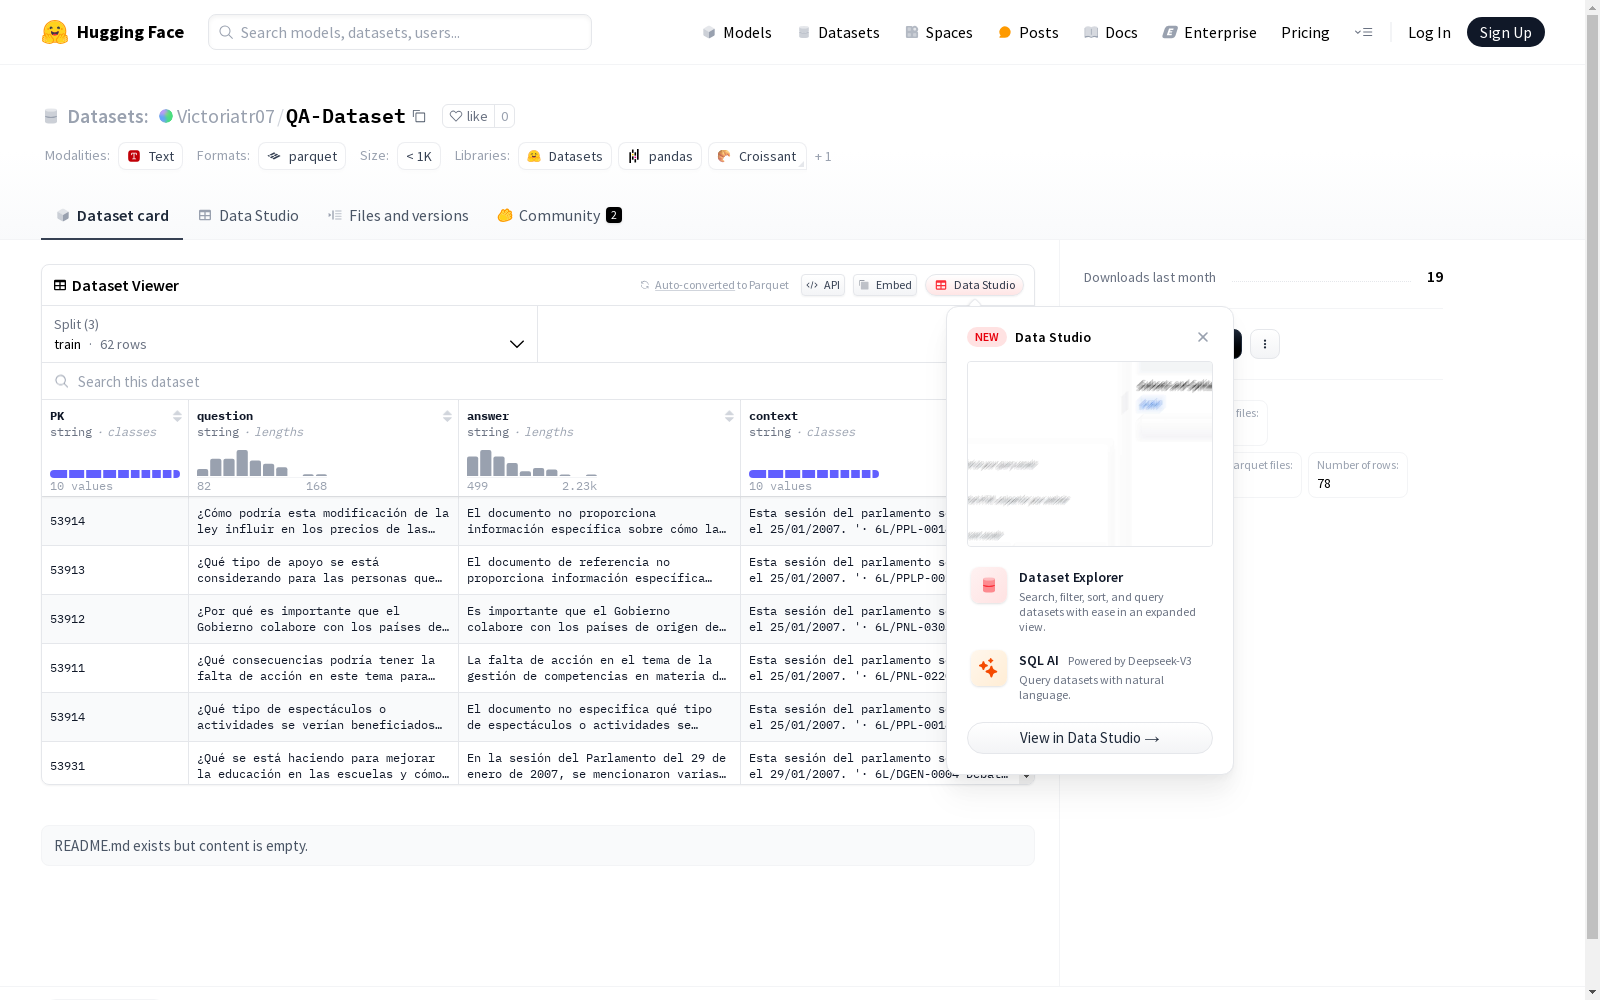Go to Datasets in the navbar
This screenshot has height=1000, width=1600.
[838, 33]
